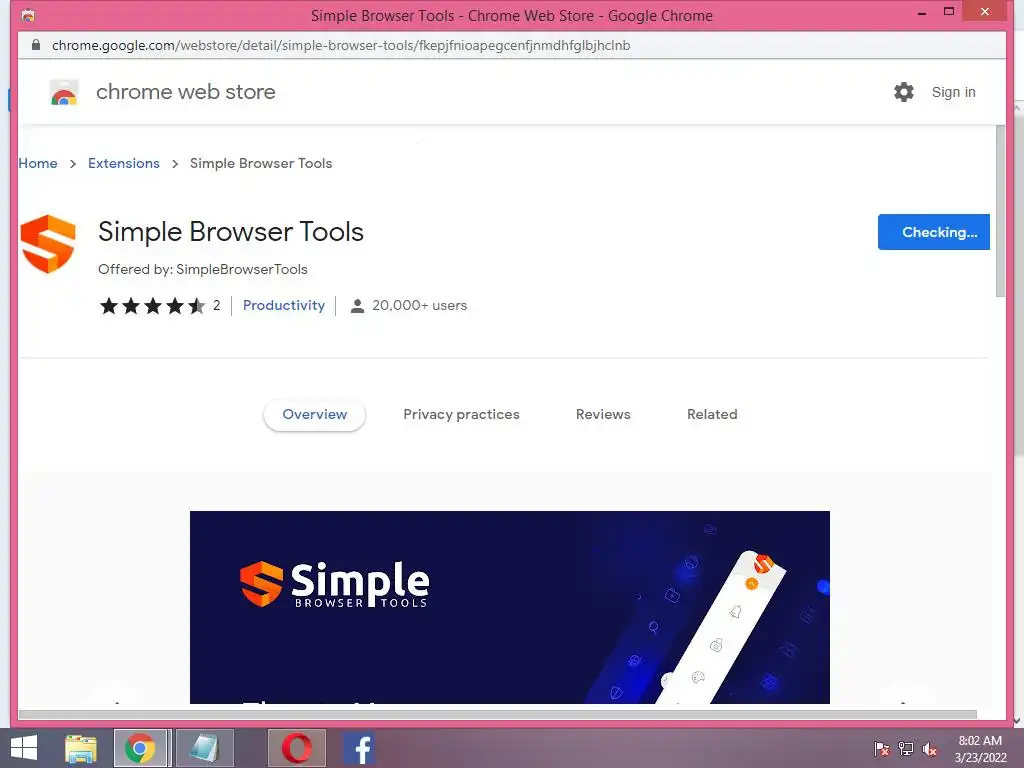Click the network tray icon
This screenshot has width=1024, height=768.
coord(906,748)
